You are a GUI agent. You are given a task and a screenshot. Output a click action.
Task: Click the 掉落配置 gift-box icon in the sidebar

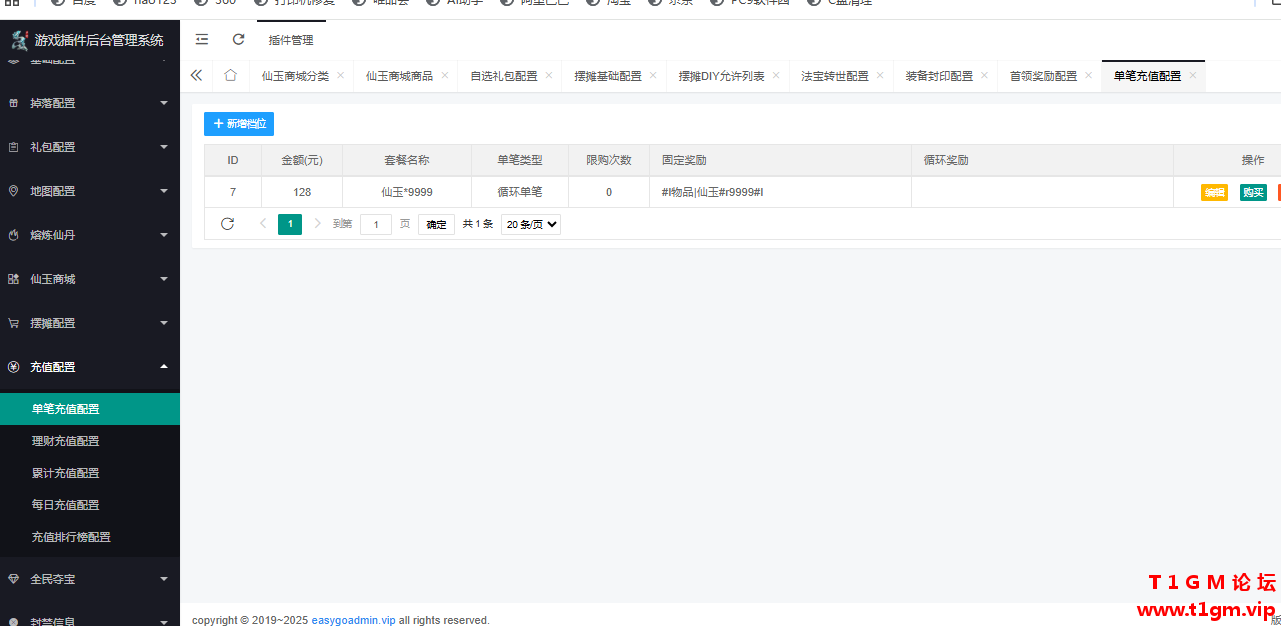[x=13, y=103]
